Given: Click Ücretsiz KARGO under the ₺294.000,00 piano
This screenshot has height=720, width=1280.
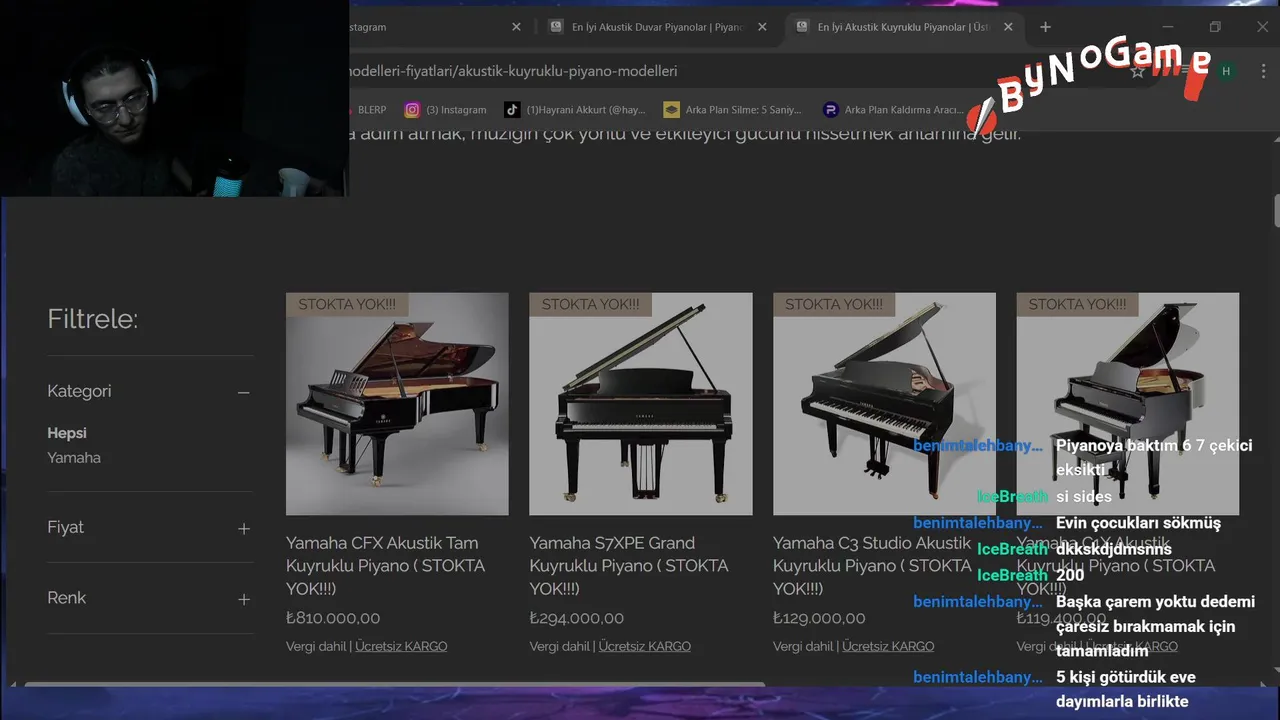Looking at the screenshot, I should coord(645,647).
